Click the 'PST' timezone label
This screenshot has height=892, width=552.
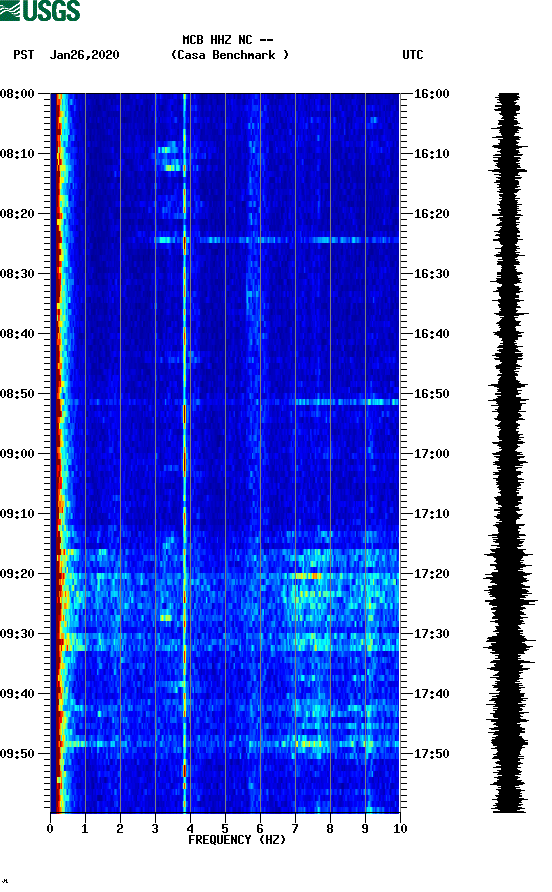coord(23,55)
